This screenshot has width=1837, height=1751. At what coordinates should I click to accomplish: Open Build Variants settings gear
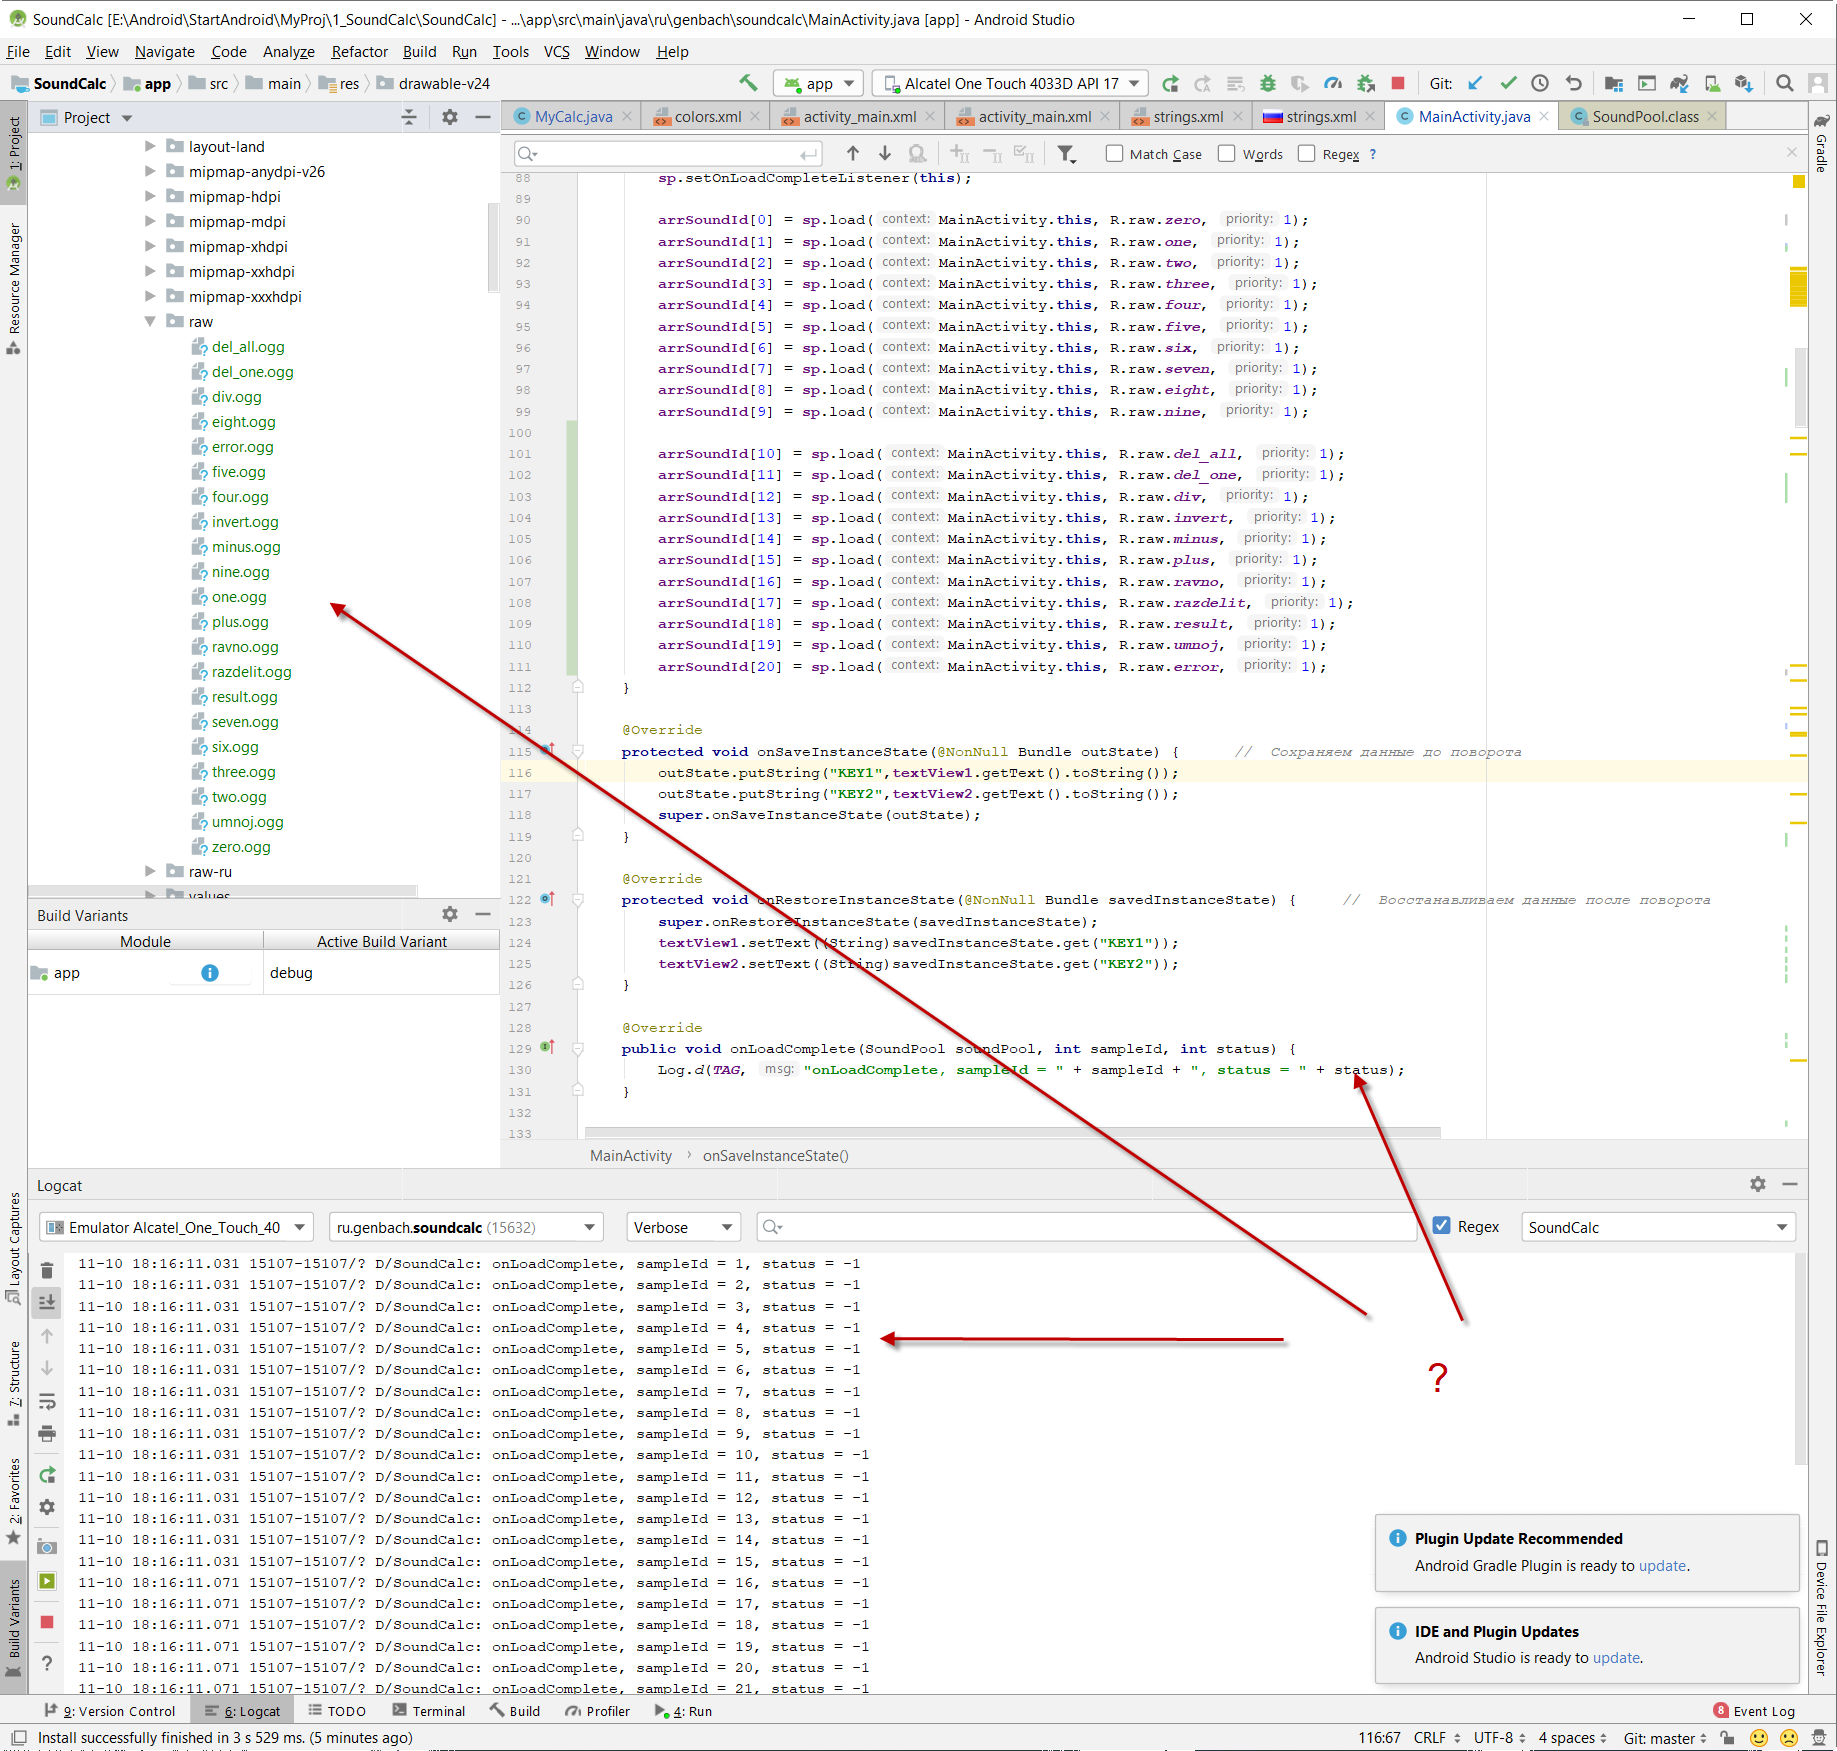click(x=449, y=915)
